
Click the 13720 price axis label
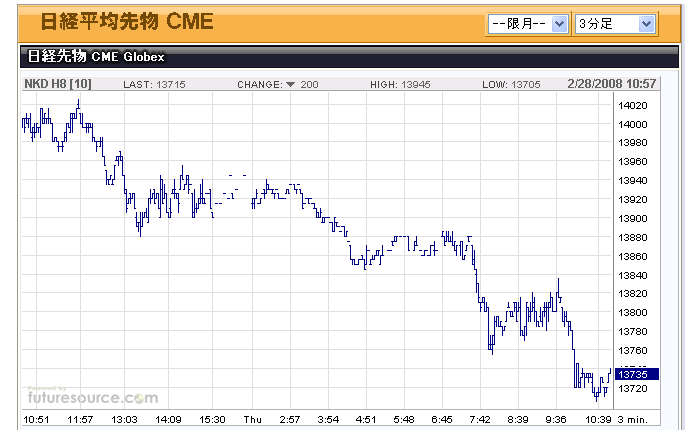(x=633, y=388)
